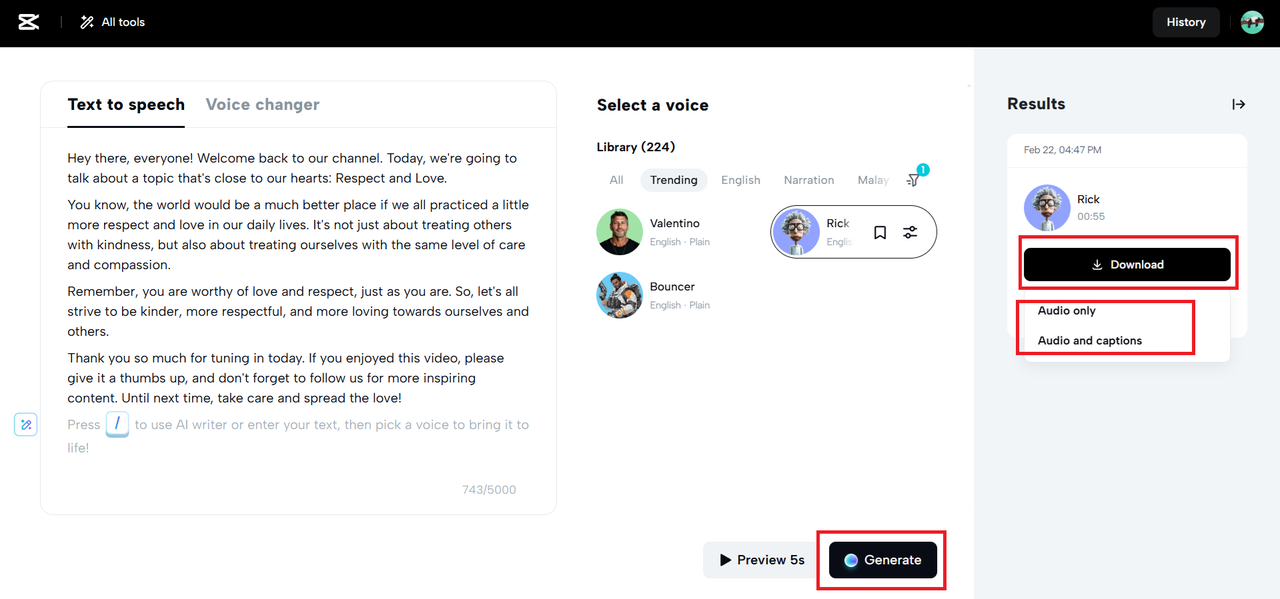Choose Audio and captions option
The image size is (1280, 599).
[x=1090, y=341]
